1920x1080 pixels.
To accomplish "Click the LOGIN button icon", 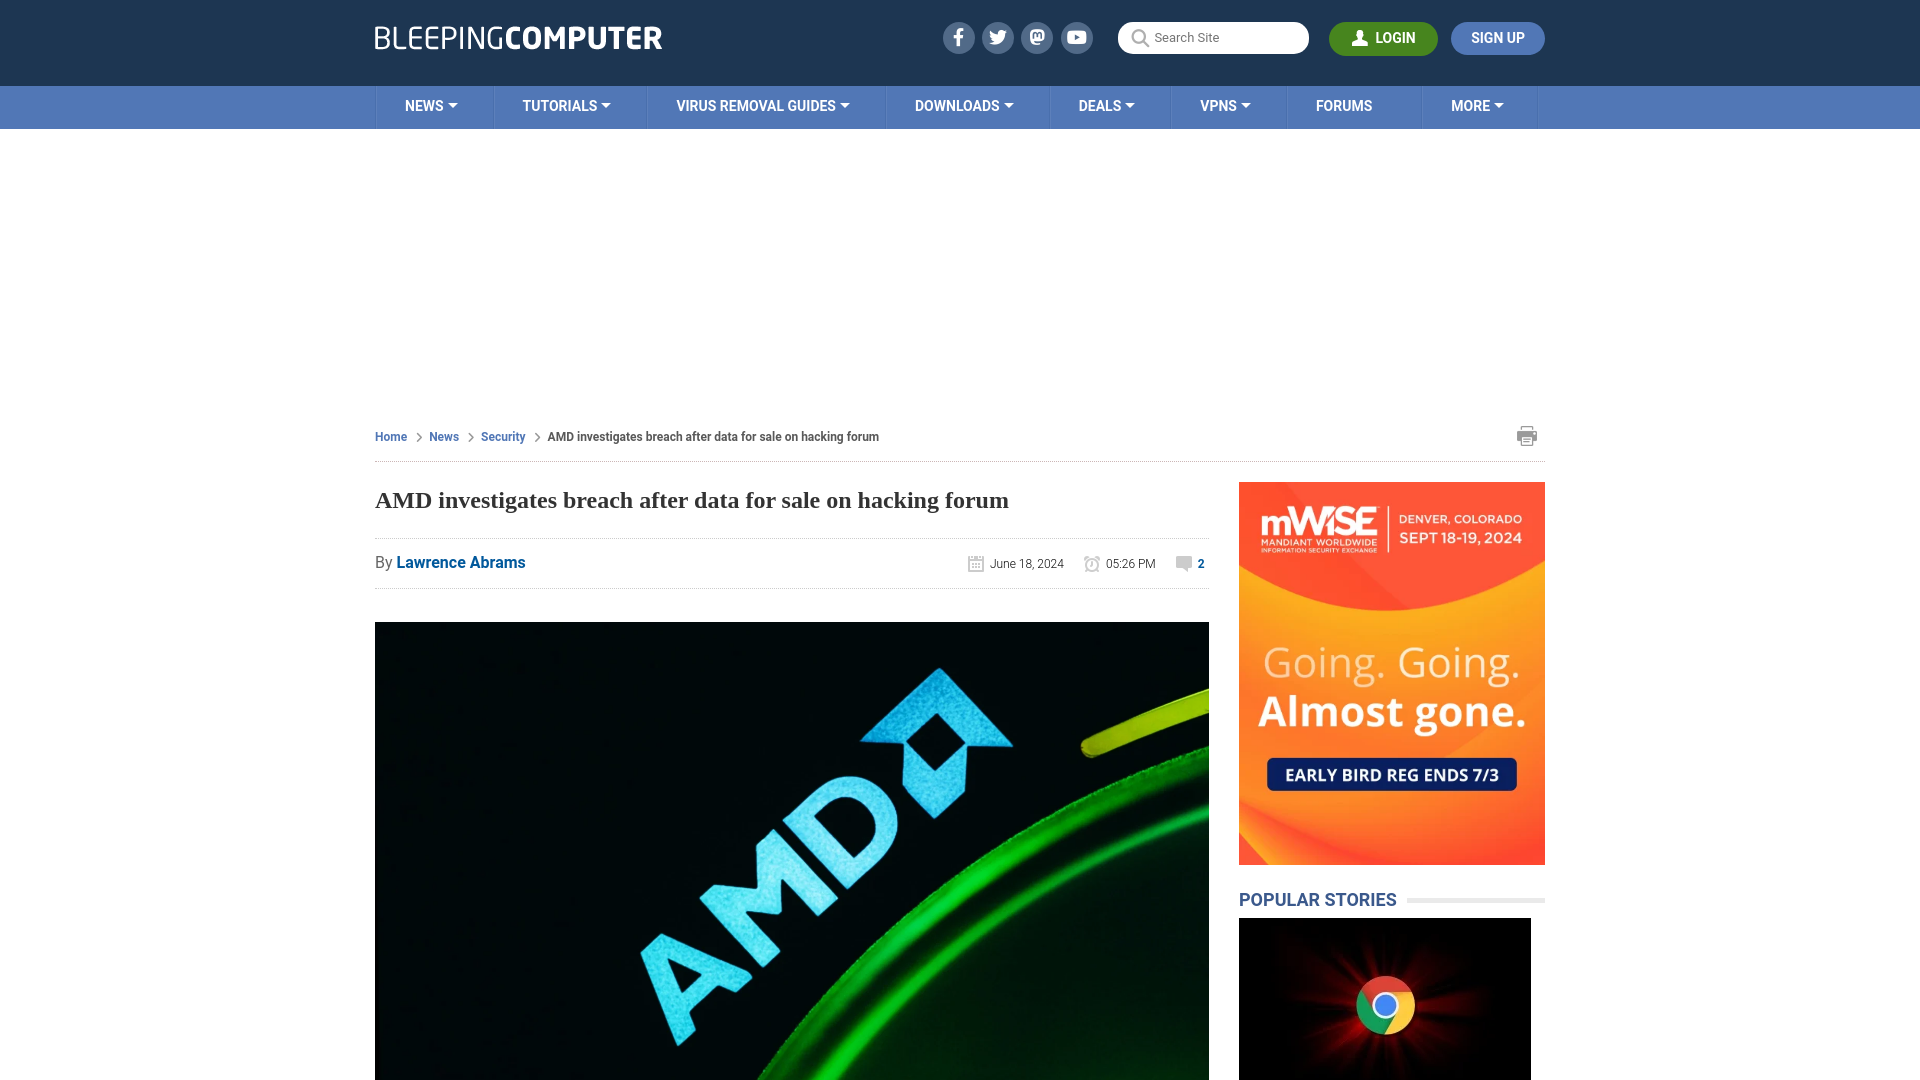I will pos(1360,38).
